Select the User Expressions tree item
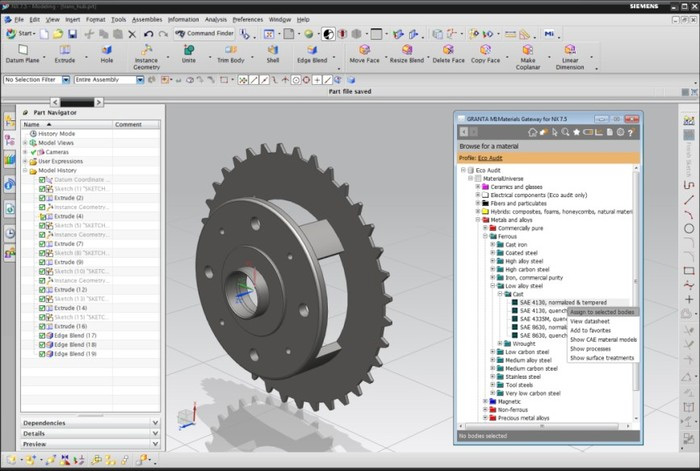This screenshot has height=471, width=700. click(60, 161)
